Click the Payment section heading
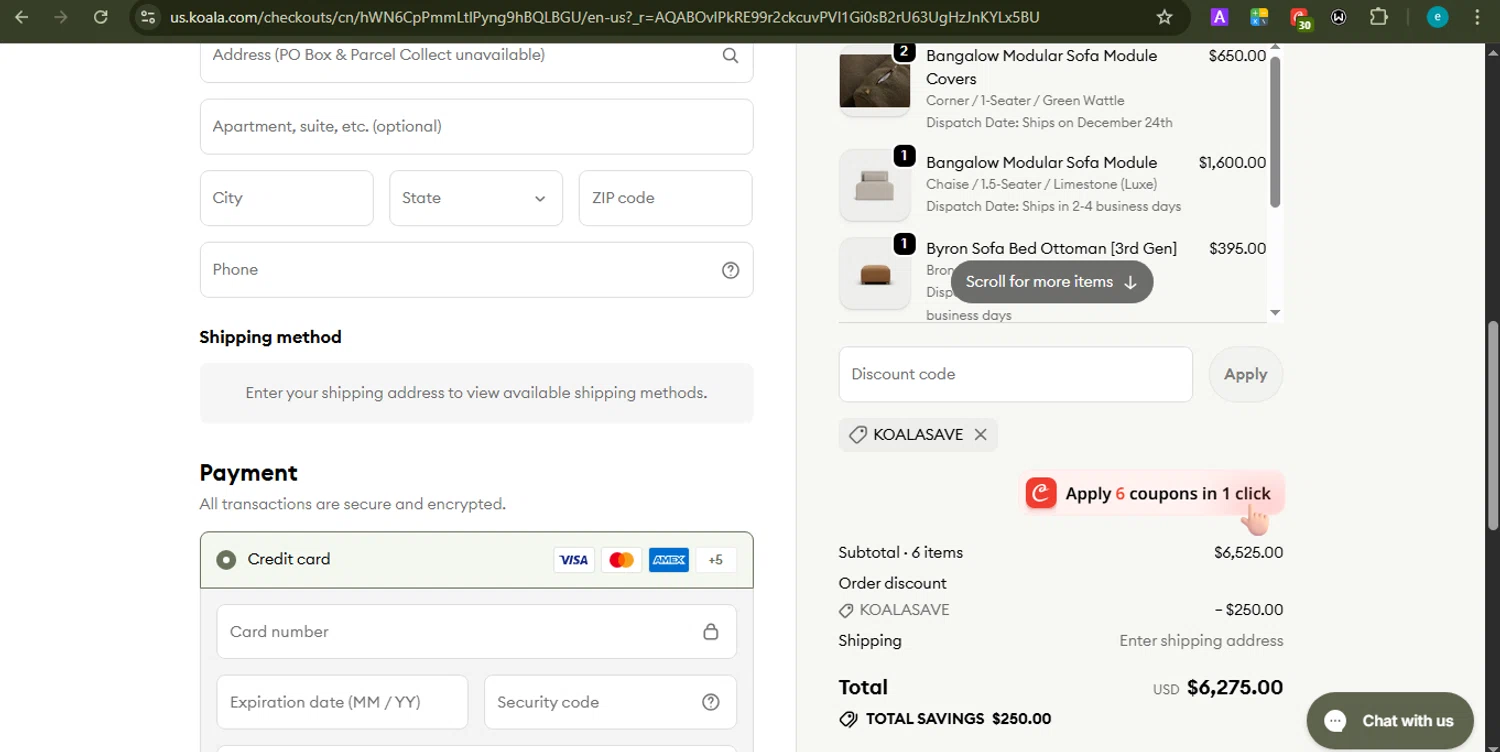1500x752 pixels. (x=248, y=473)
